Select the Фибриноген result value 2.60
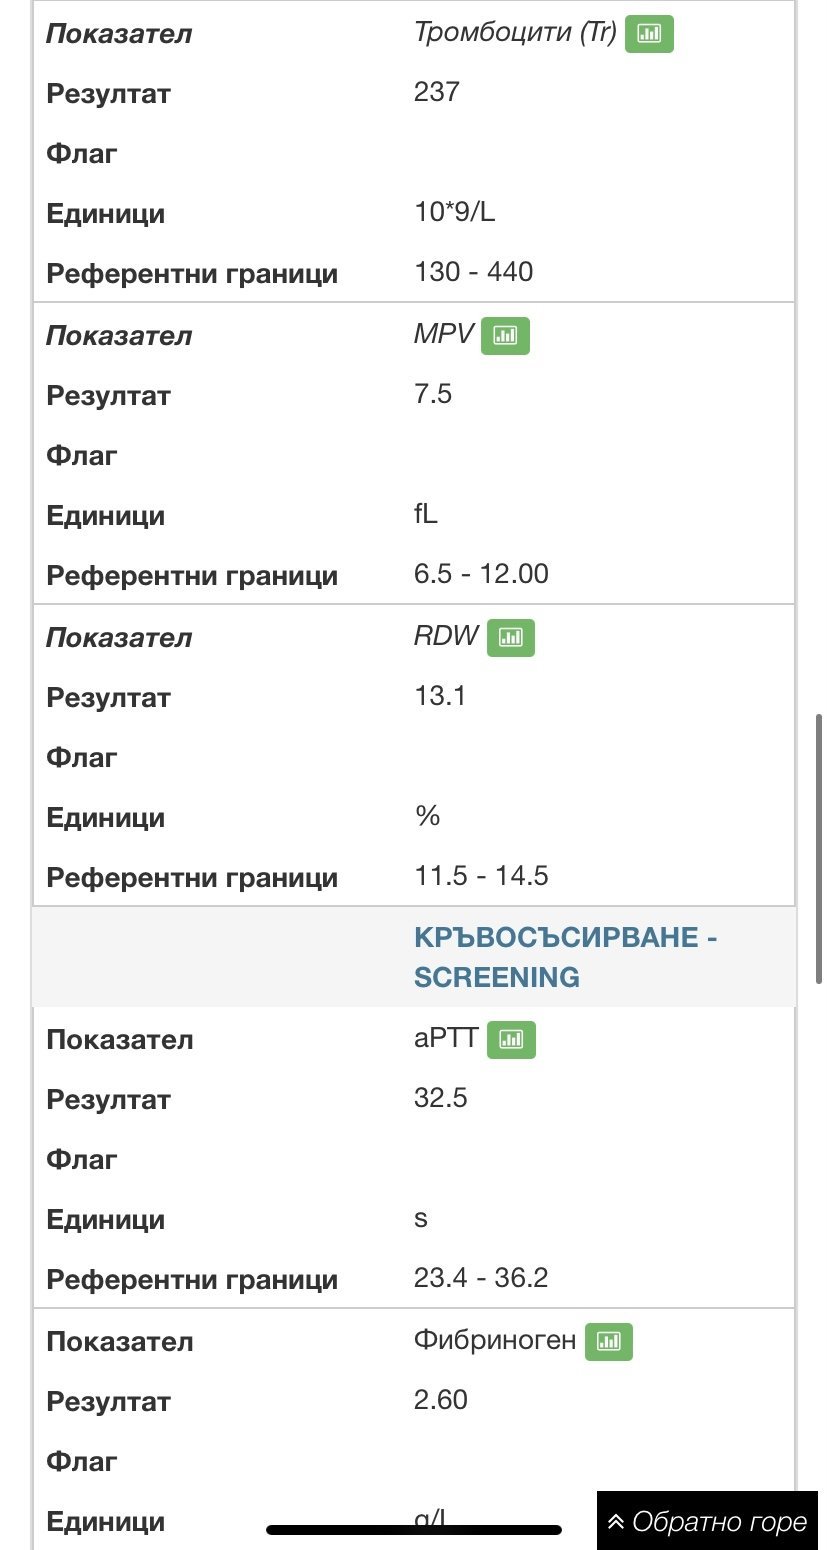Viewport: 827px width, 1550px height. (x=441, y=1401)
